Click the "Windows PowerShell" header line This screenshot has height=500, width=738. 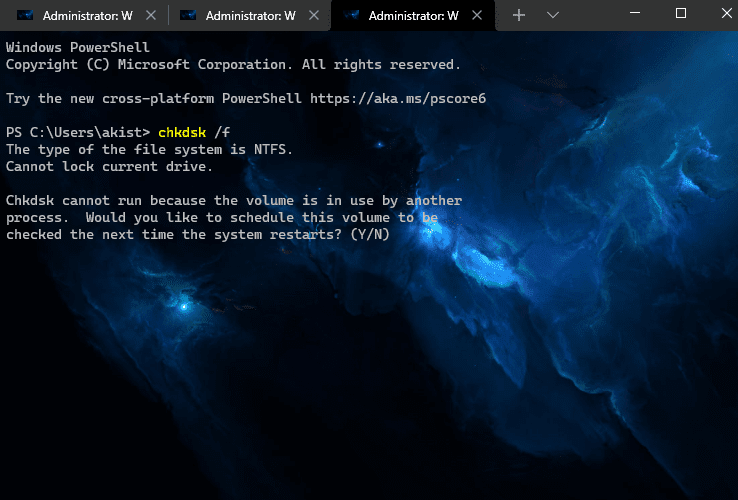78,48
